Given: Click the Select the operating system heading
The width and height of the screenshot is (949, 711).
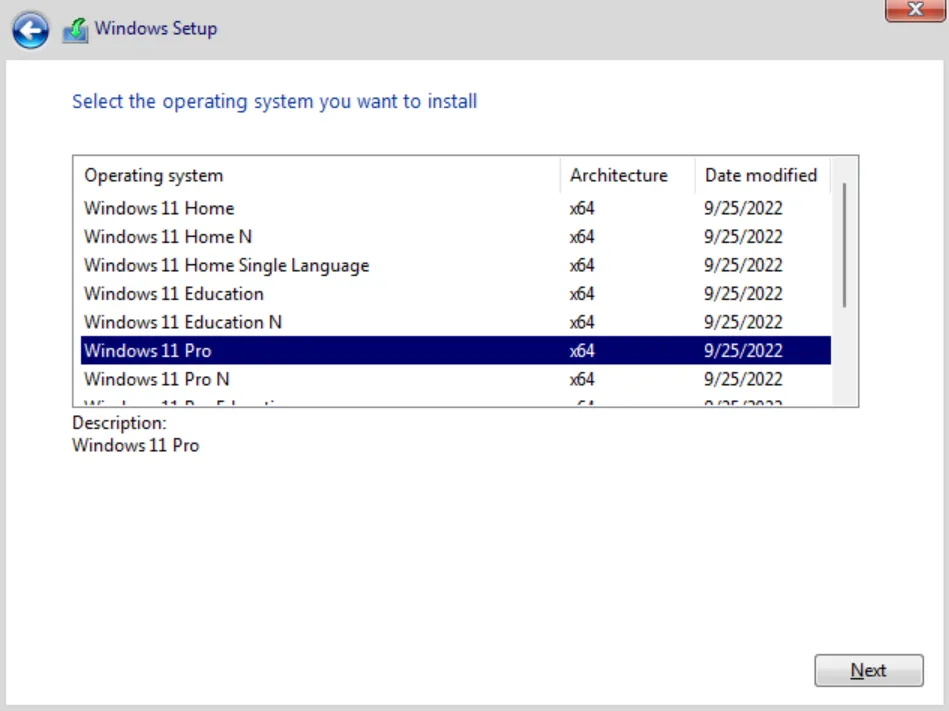Looking at the screenshot, I should tap(274, 101).
